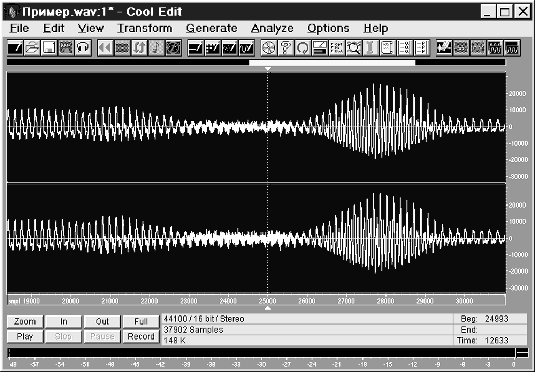The height and width of the screenshot is (372, 535).
Task: Click the magnifying glass toolbar icon
Action: tap(353, 48)
